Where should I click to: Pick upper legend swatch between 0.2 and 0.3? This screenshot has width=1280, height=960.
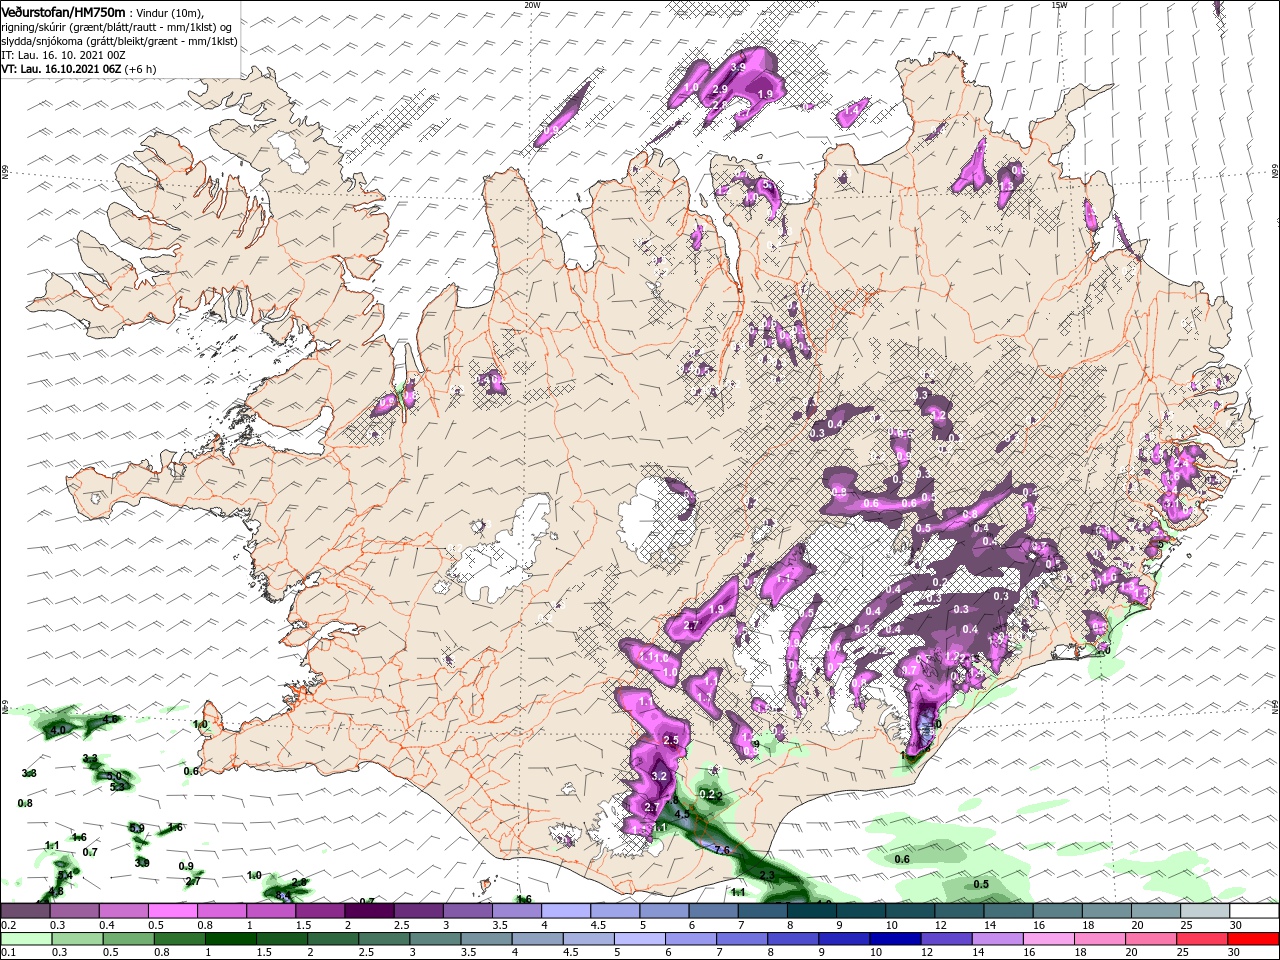coord(25,910)
